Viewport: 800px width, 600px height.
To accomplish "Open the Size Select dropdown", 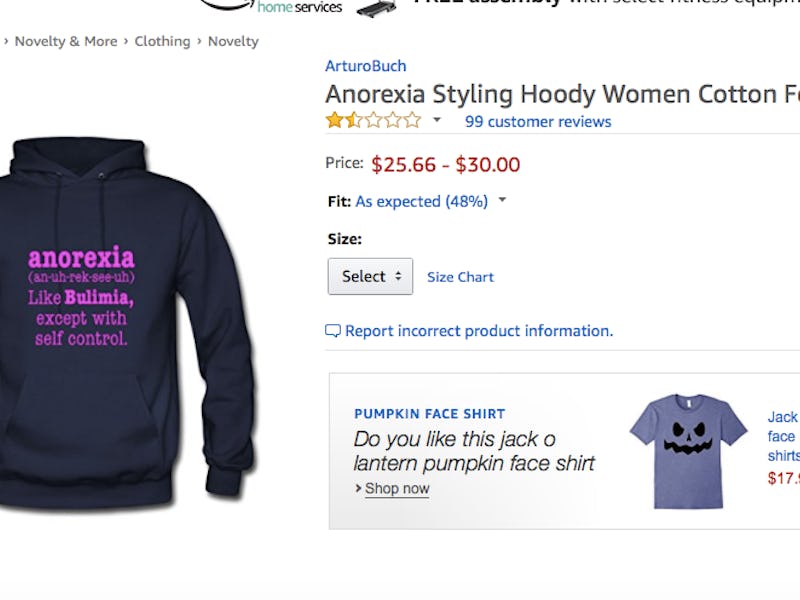I will pyautogui.click(x=370, y=276).
